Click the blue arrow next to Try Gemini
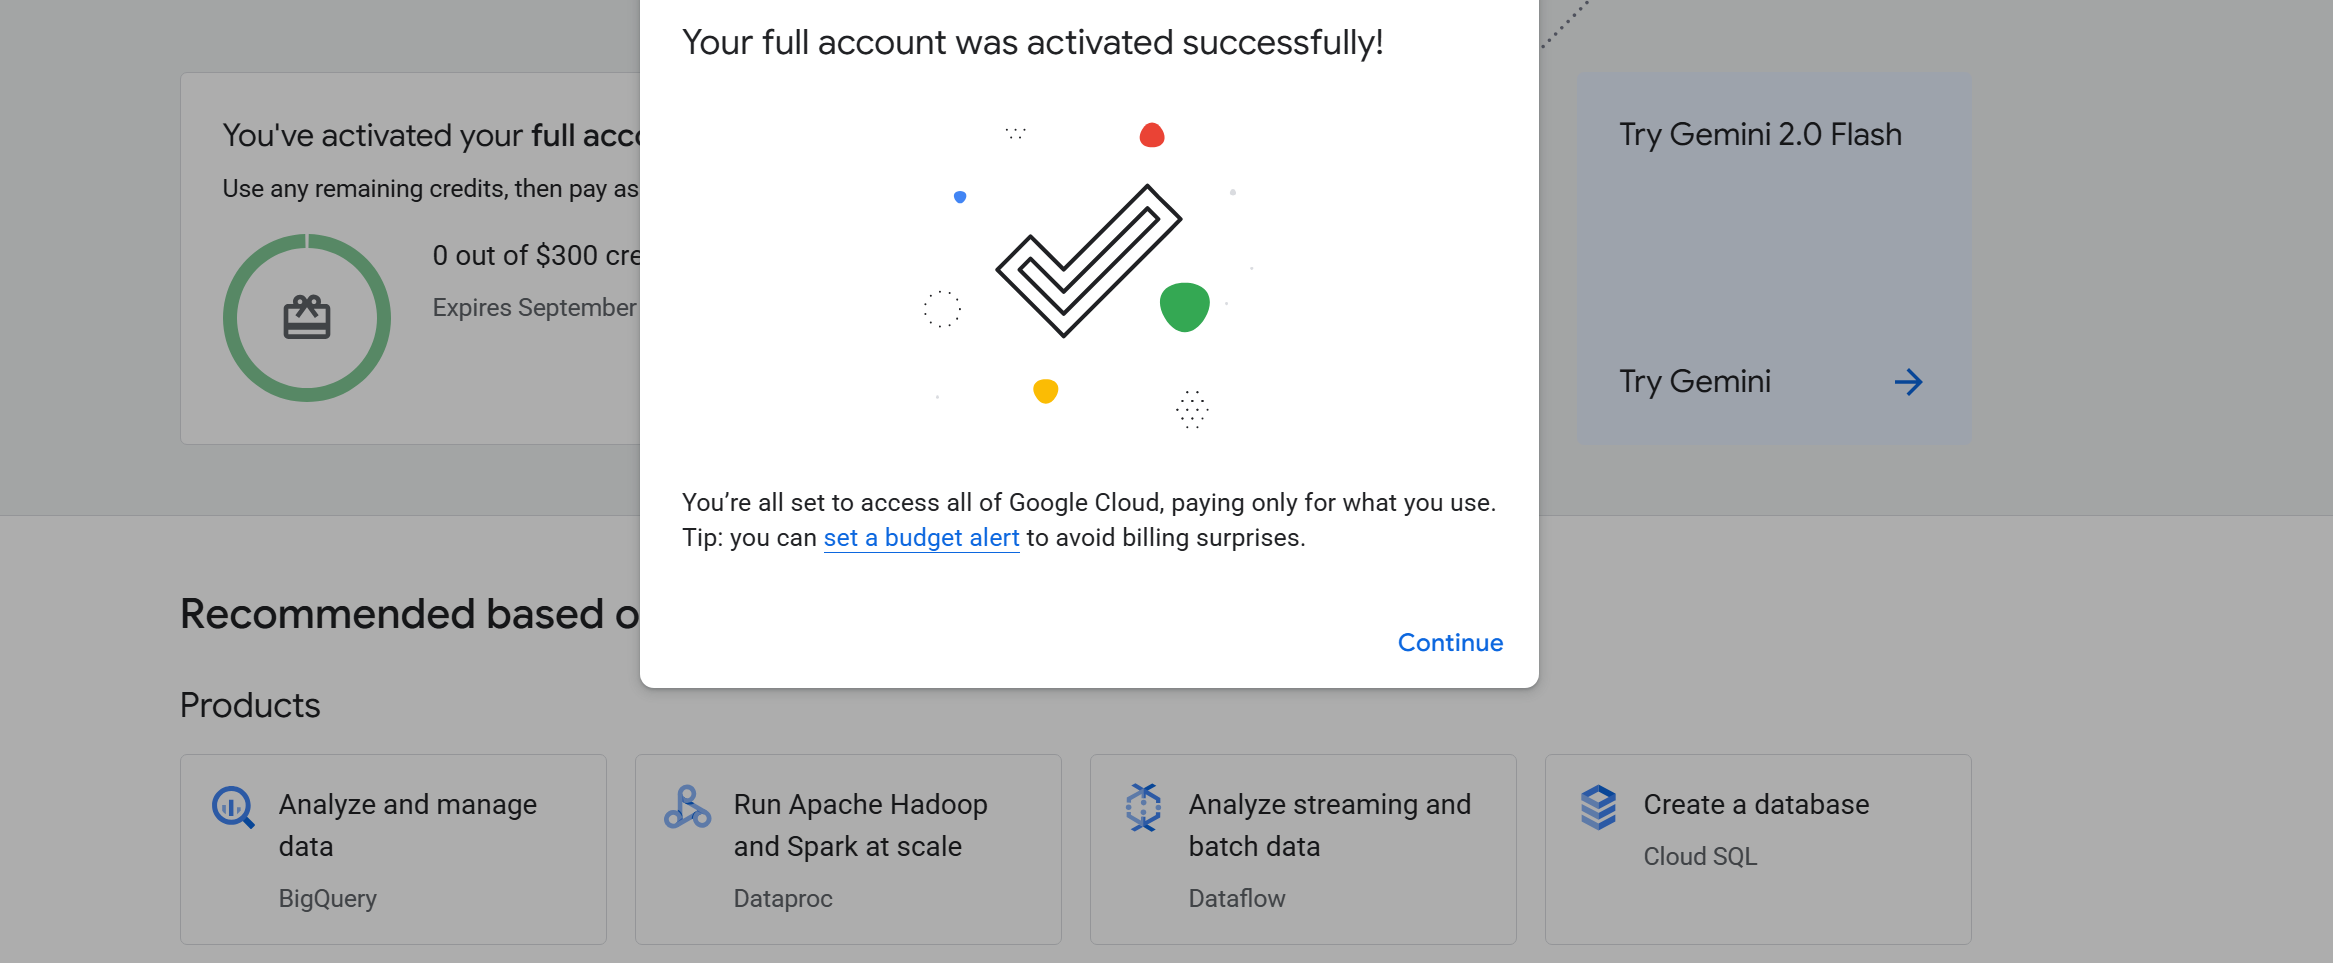Image resolution: width=2333 pixels, height=963 pixels. pos(1908,382)
